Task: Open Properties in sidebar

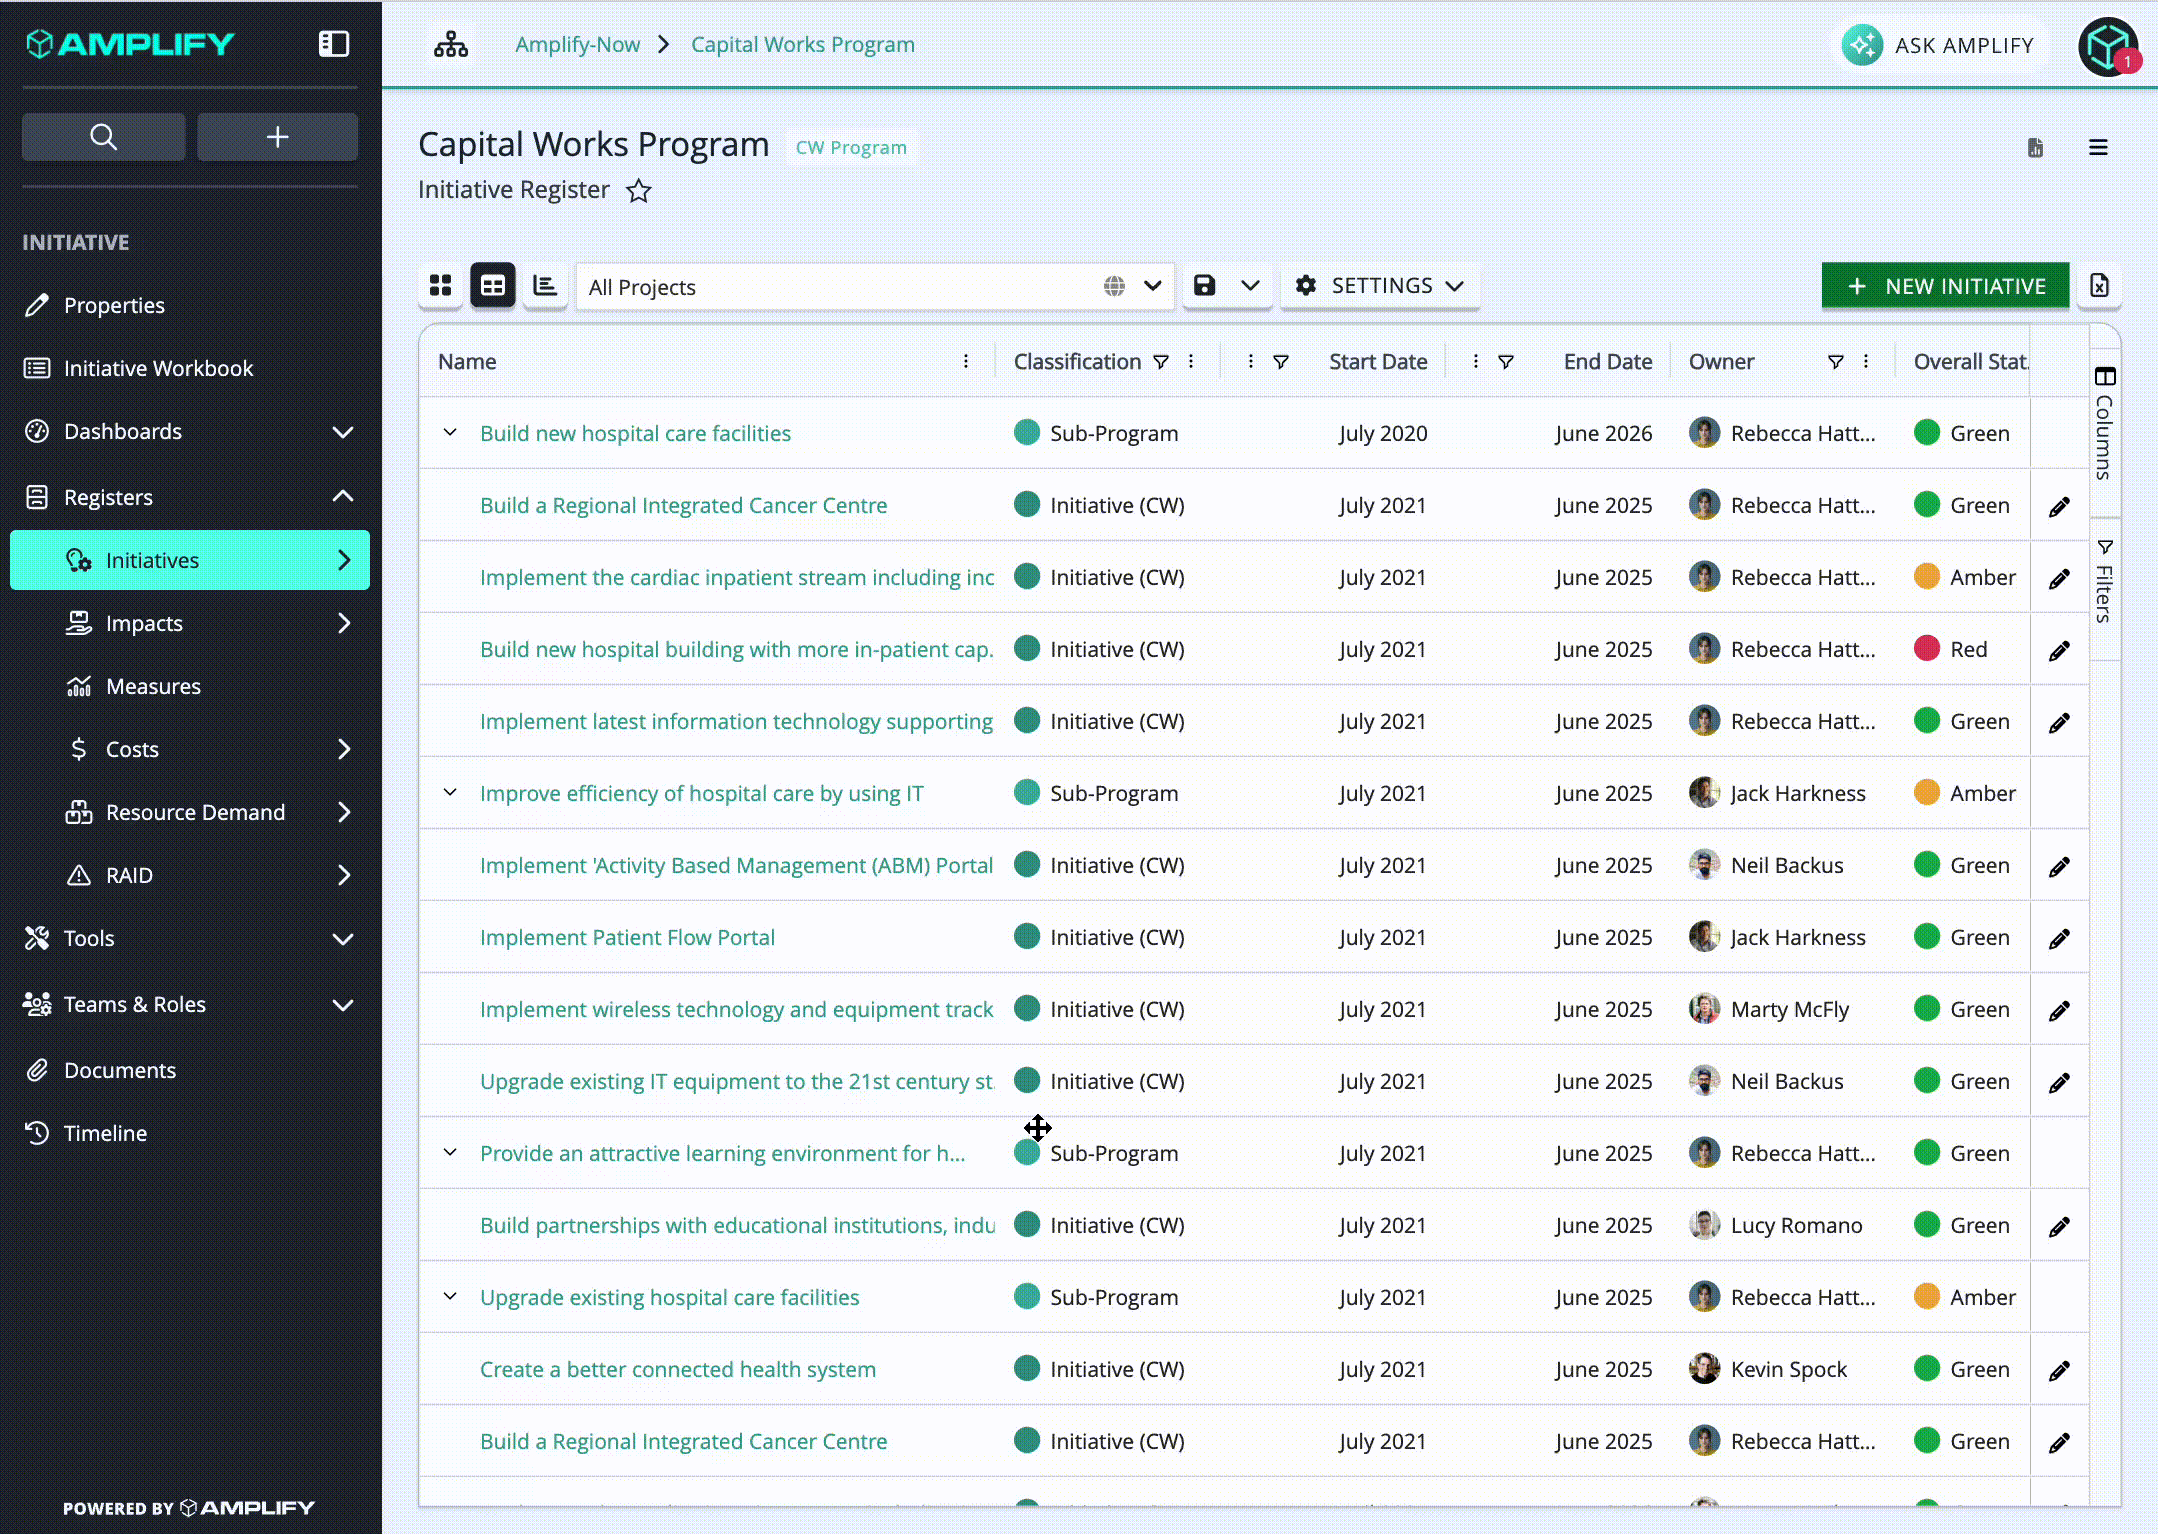Action: tap(190, 305)
